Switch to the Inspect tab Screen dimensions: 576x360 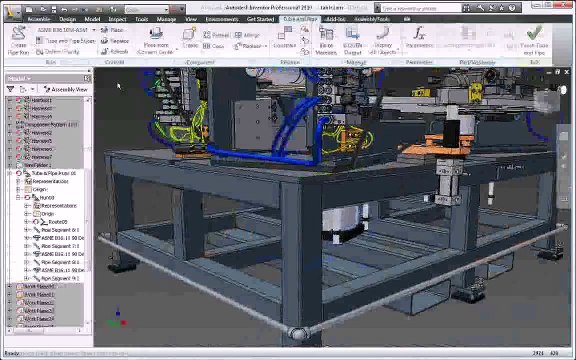click(x=117, y=19)
